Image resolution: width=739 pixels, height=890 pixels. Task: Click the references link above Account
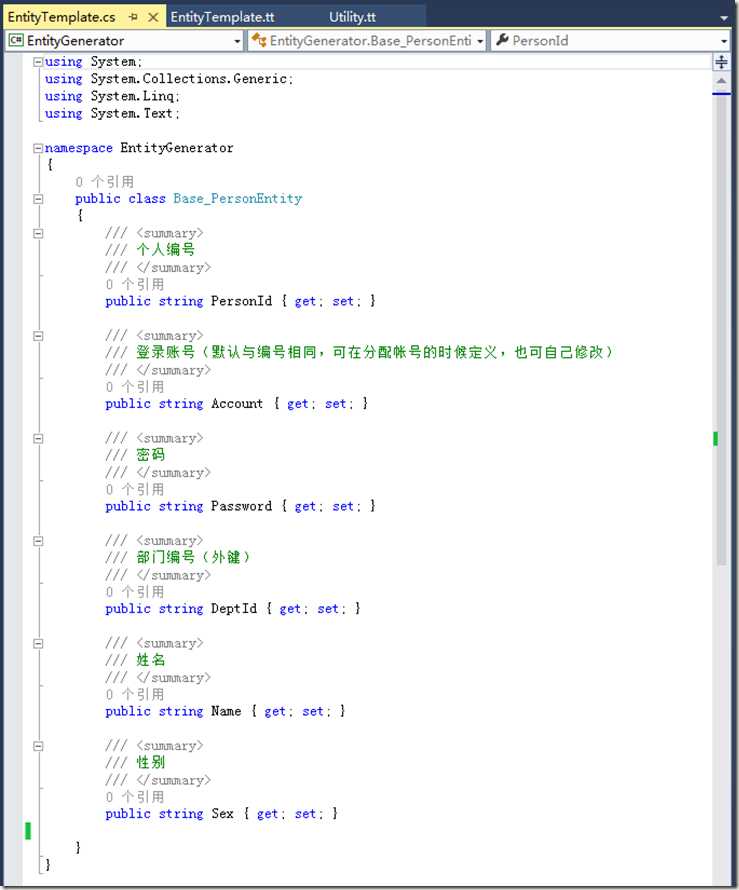pos(135,387)
